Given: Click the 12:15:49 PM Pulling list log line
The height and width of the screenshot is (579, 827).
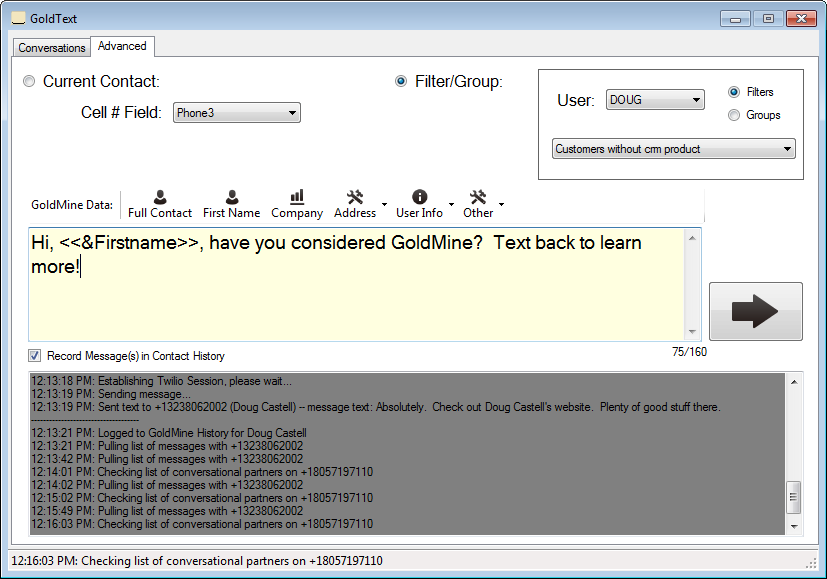Looking at the screenshot, I should [x=167, y=511].
